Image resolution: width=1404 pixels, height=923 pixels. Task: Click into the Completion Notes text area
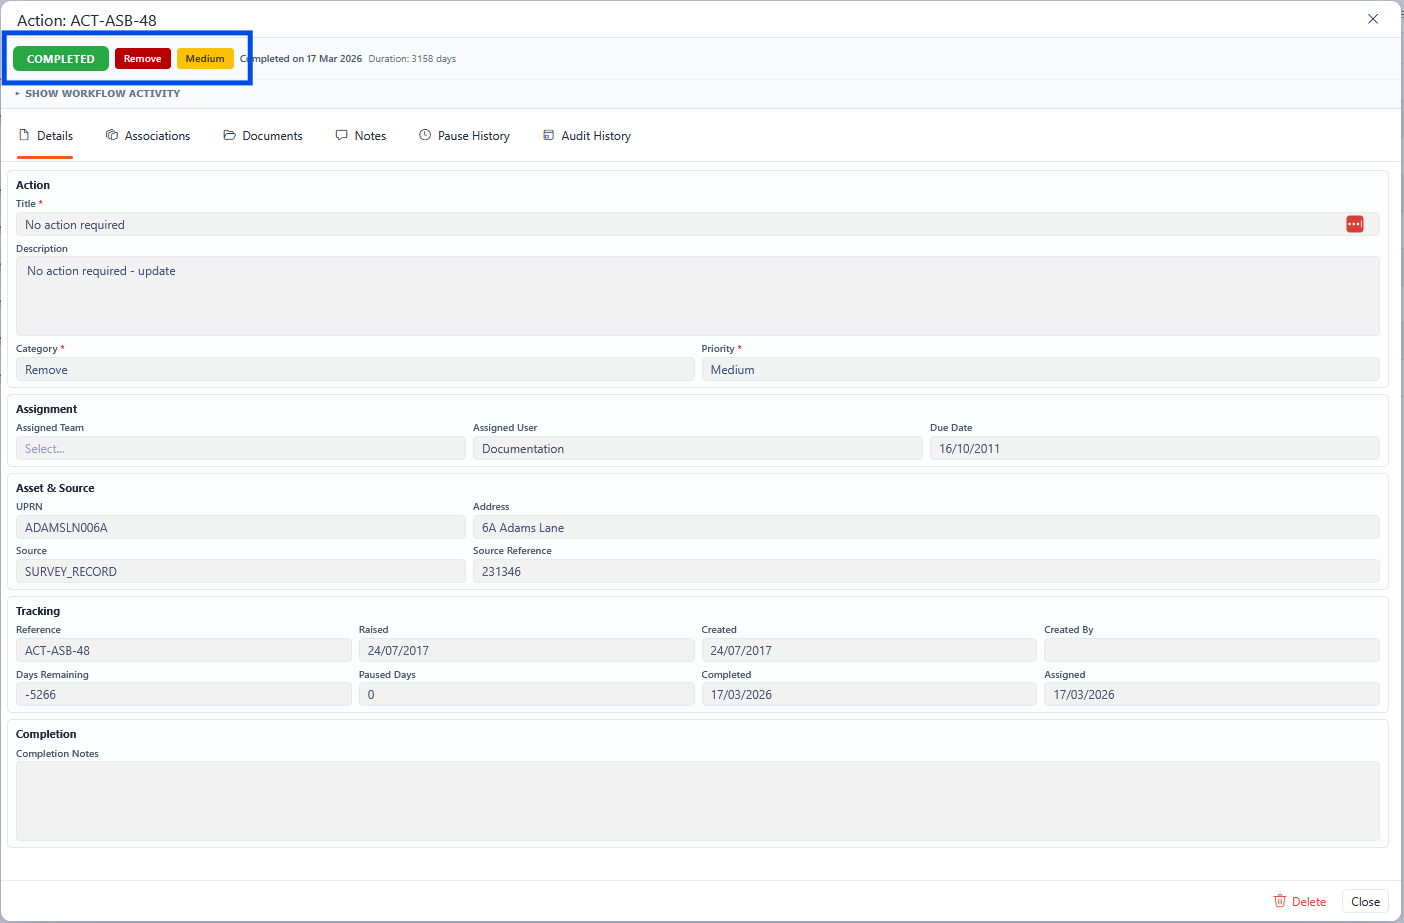click(697, 800)
